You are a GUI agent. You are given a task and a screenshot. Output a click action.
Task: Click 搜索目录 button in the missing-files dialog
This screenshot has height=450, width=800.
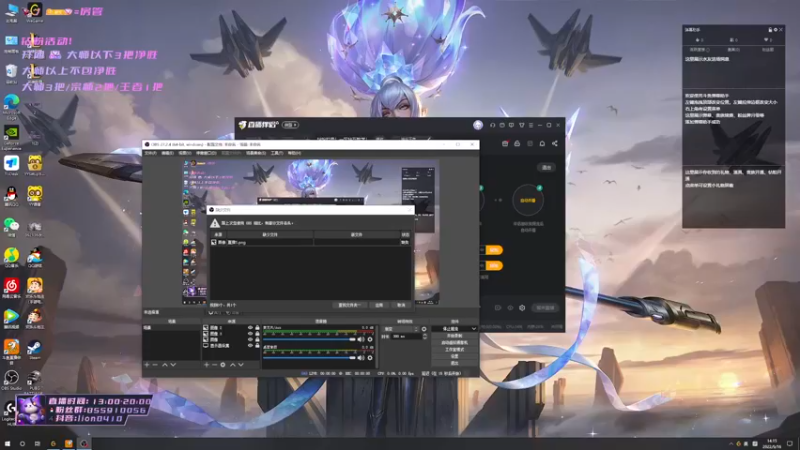pos(349,305)
